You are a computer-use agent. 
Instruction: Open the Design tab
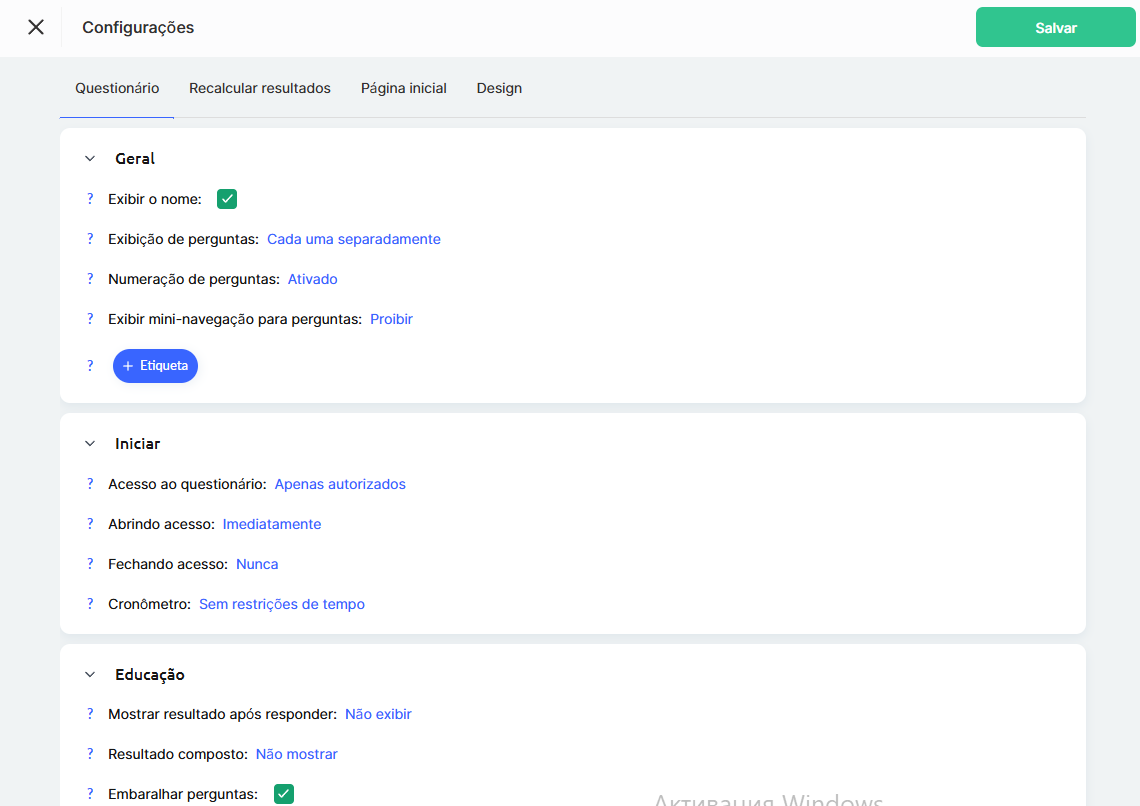(x=499, y=88)
